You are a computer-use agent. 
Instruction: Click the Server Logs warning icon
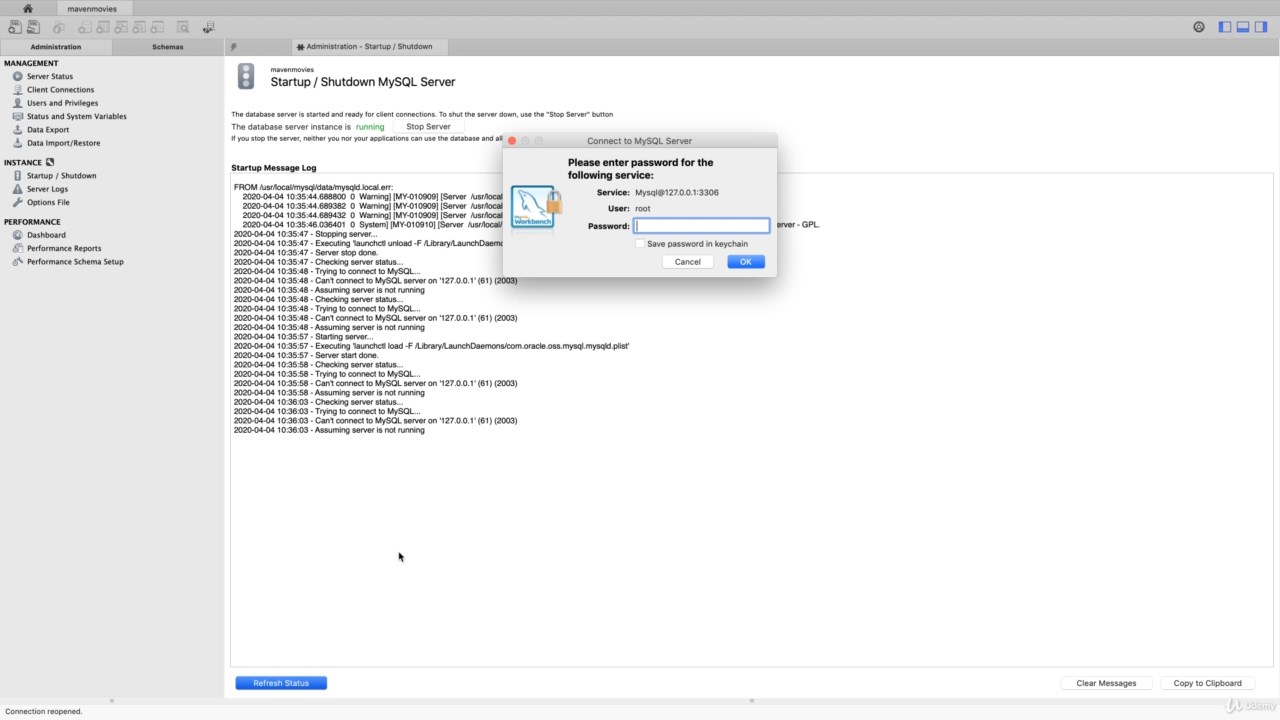click(x=17, y=189)
